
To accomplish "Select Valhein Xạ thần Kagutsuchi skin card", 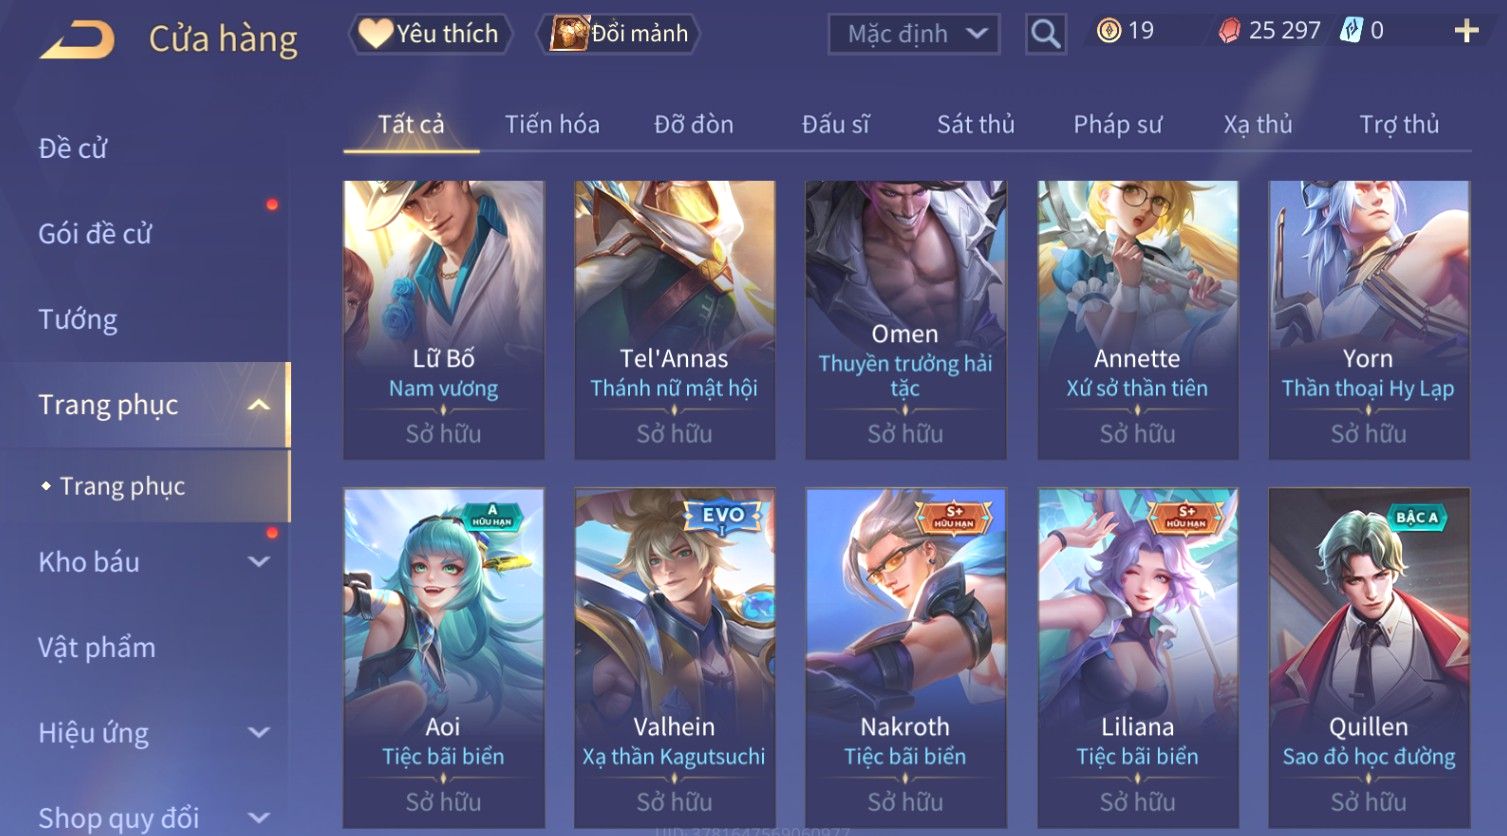I will (674, 658).
